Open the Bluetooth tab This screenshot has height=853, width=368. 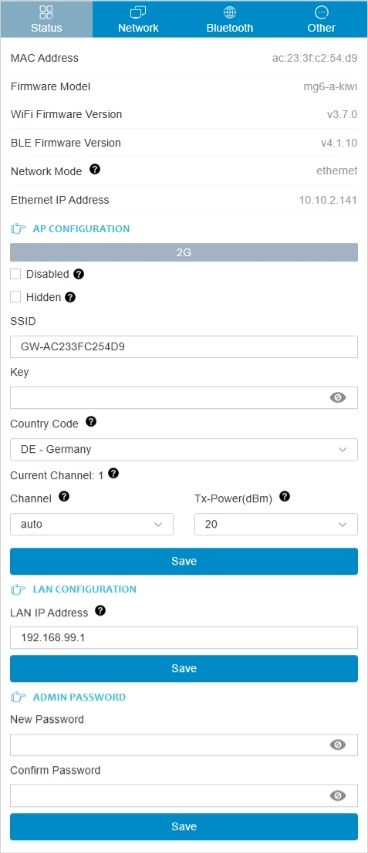click(x=230, y=19)
